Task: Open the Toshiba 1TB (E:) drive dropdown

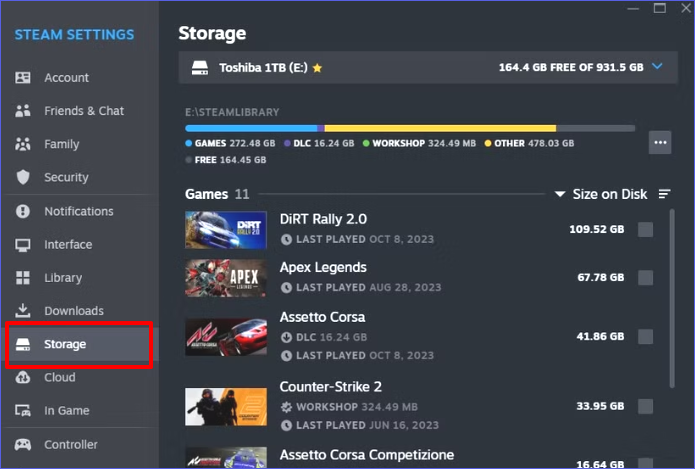Action: click(428, 67)
